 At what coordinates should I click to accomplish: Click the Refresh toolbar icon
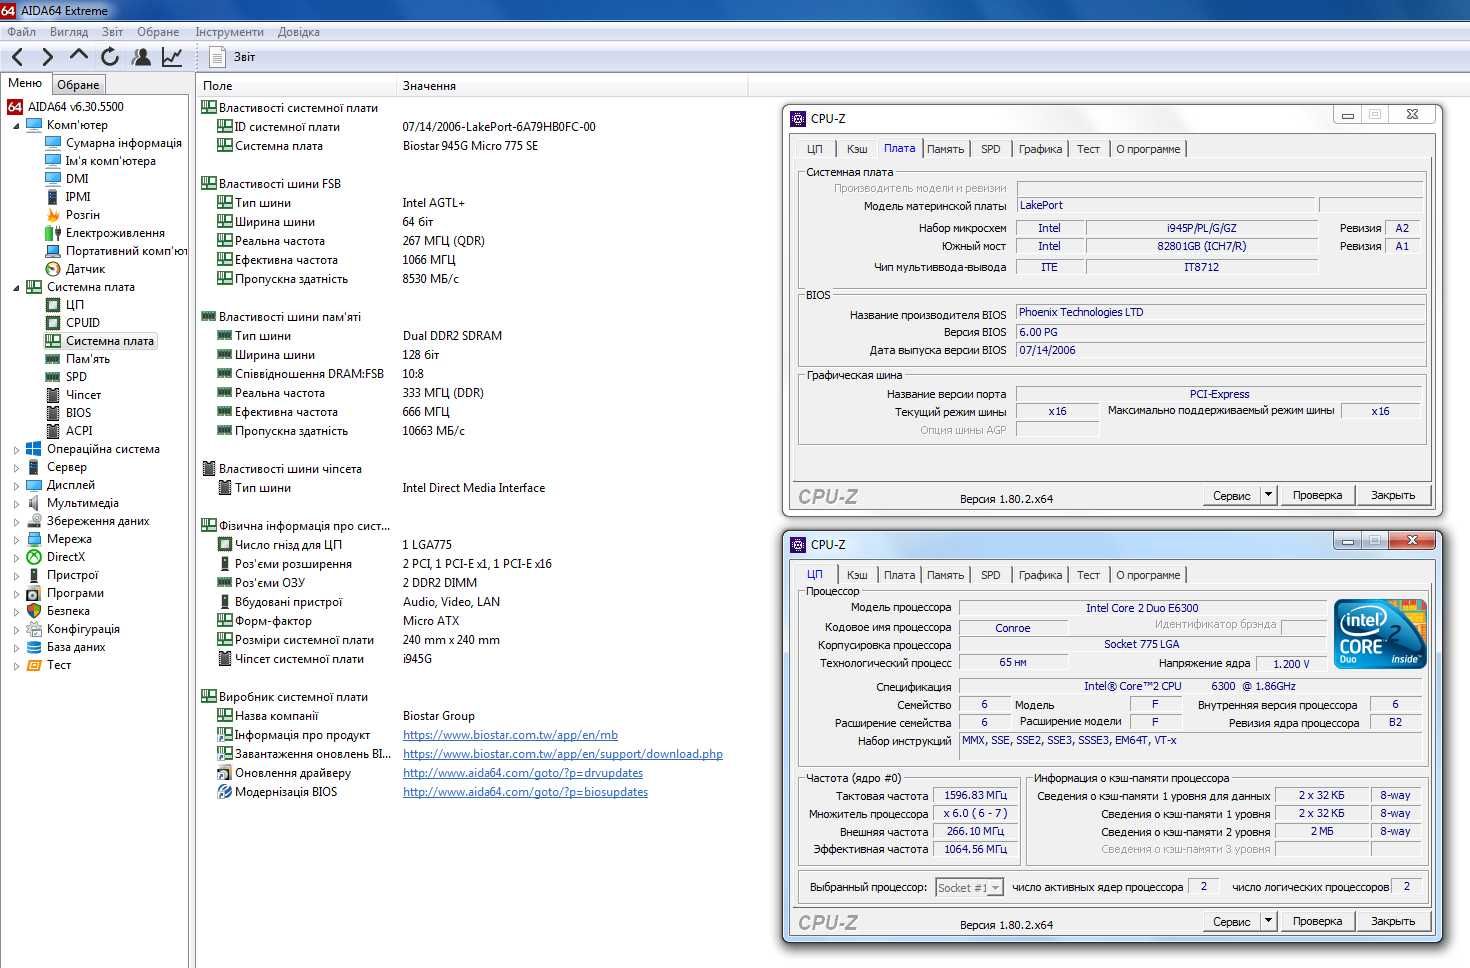(110, 57)
